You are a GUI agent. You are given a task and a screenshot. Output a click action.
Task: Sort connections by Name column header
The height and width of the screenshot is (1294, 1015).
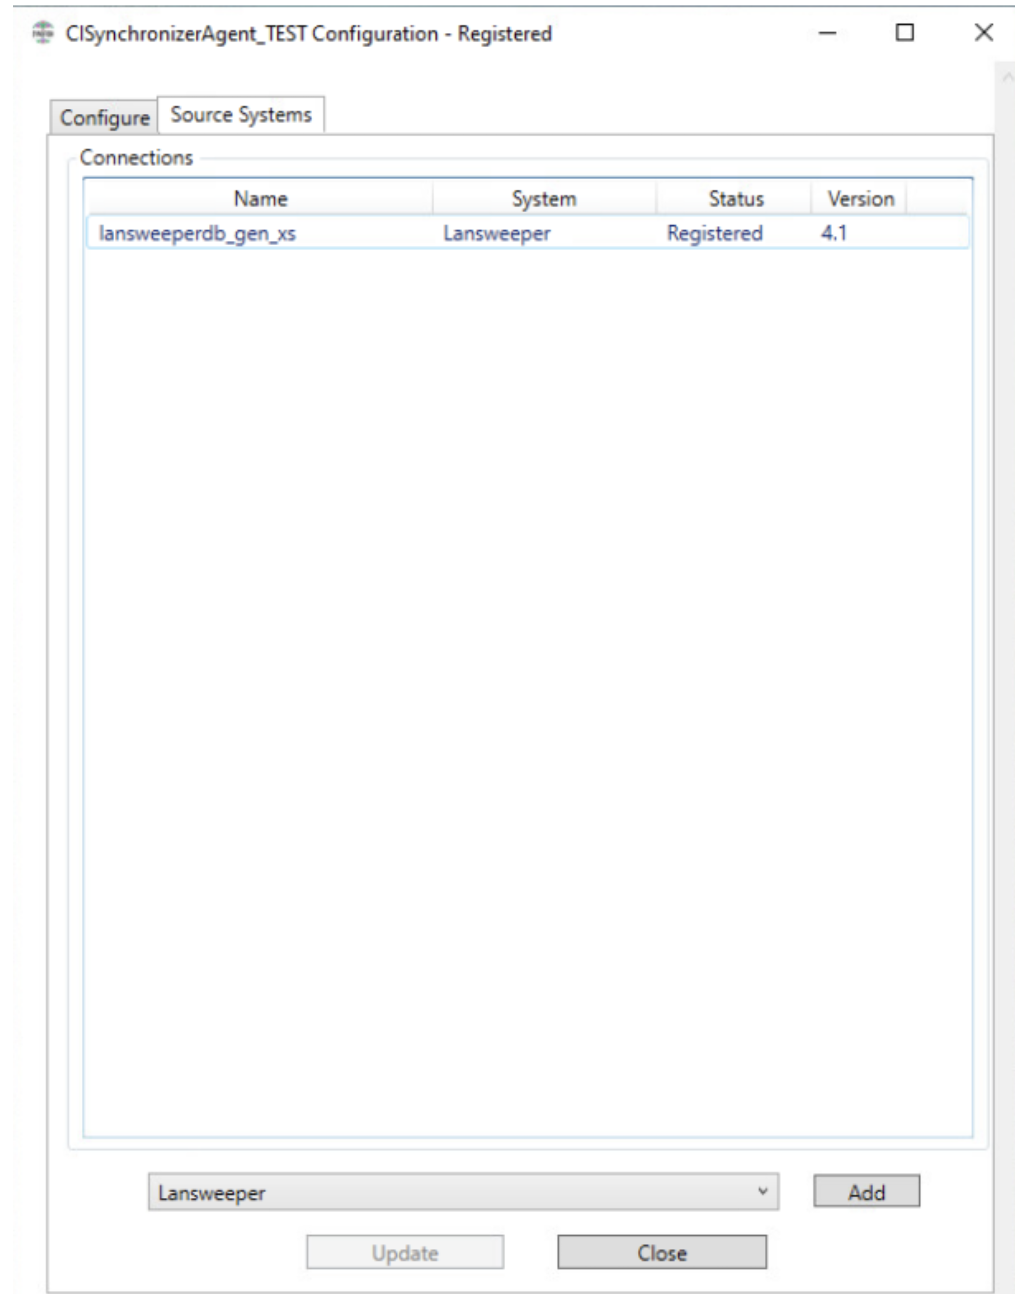[260, 199]
